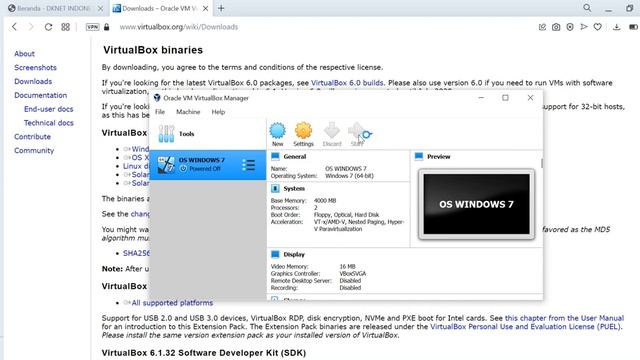Click the OS WINDOWS 7 machine icon

click(166, 165)
